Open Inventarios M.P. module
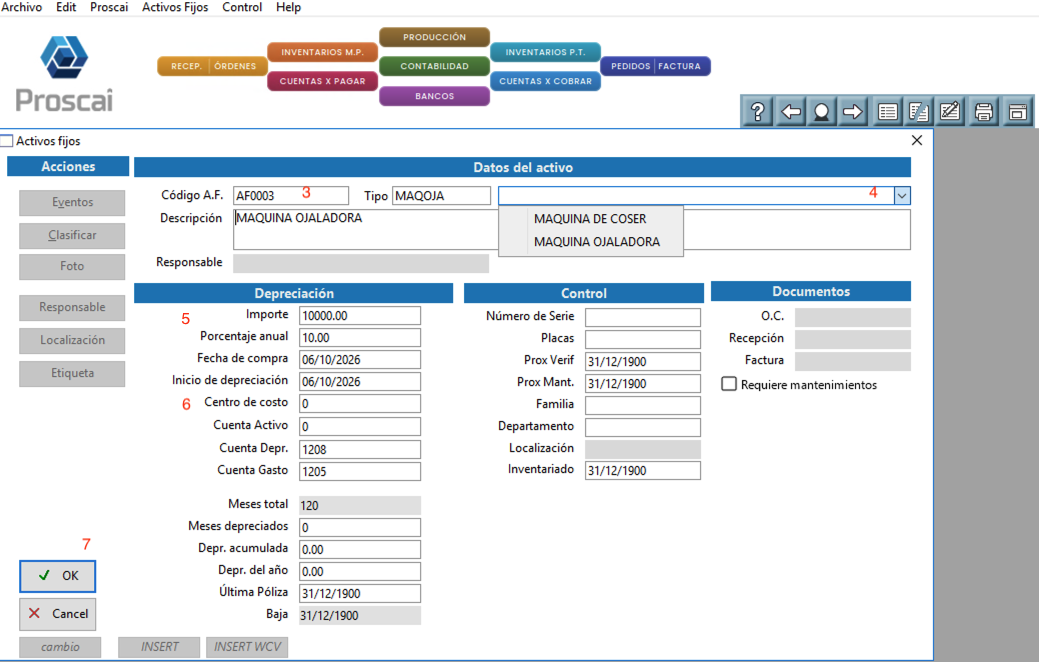The image size is (1039, 662). tap(323, 52)
